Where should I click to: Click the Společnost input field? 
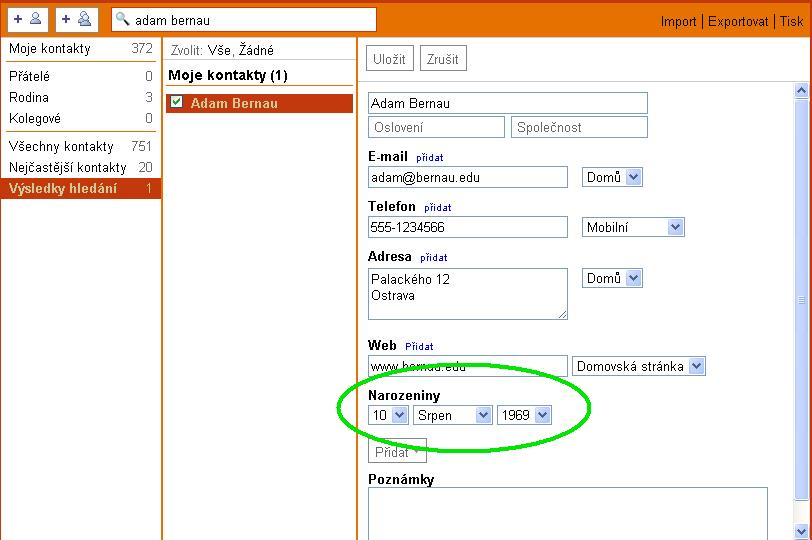579,127
